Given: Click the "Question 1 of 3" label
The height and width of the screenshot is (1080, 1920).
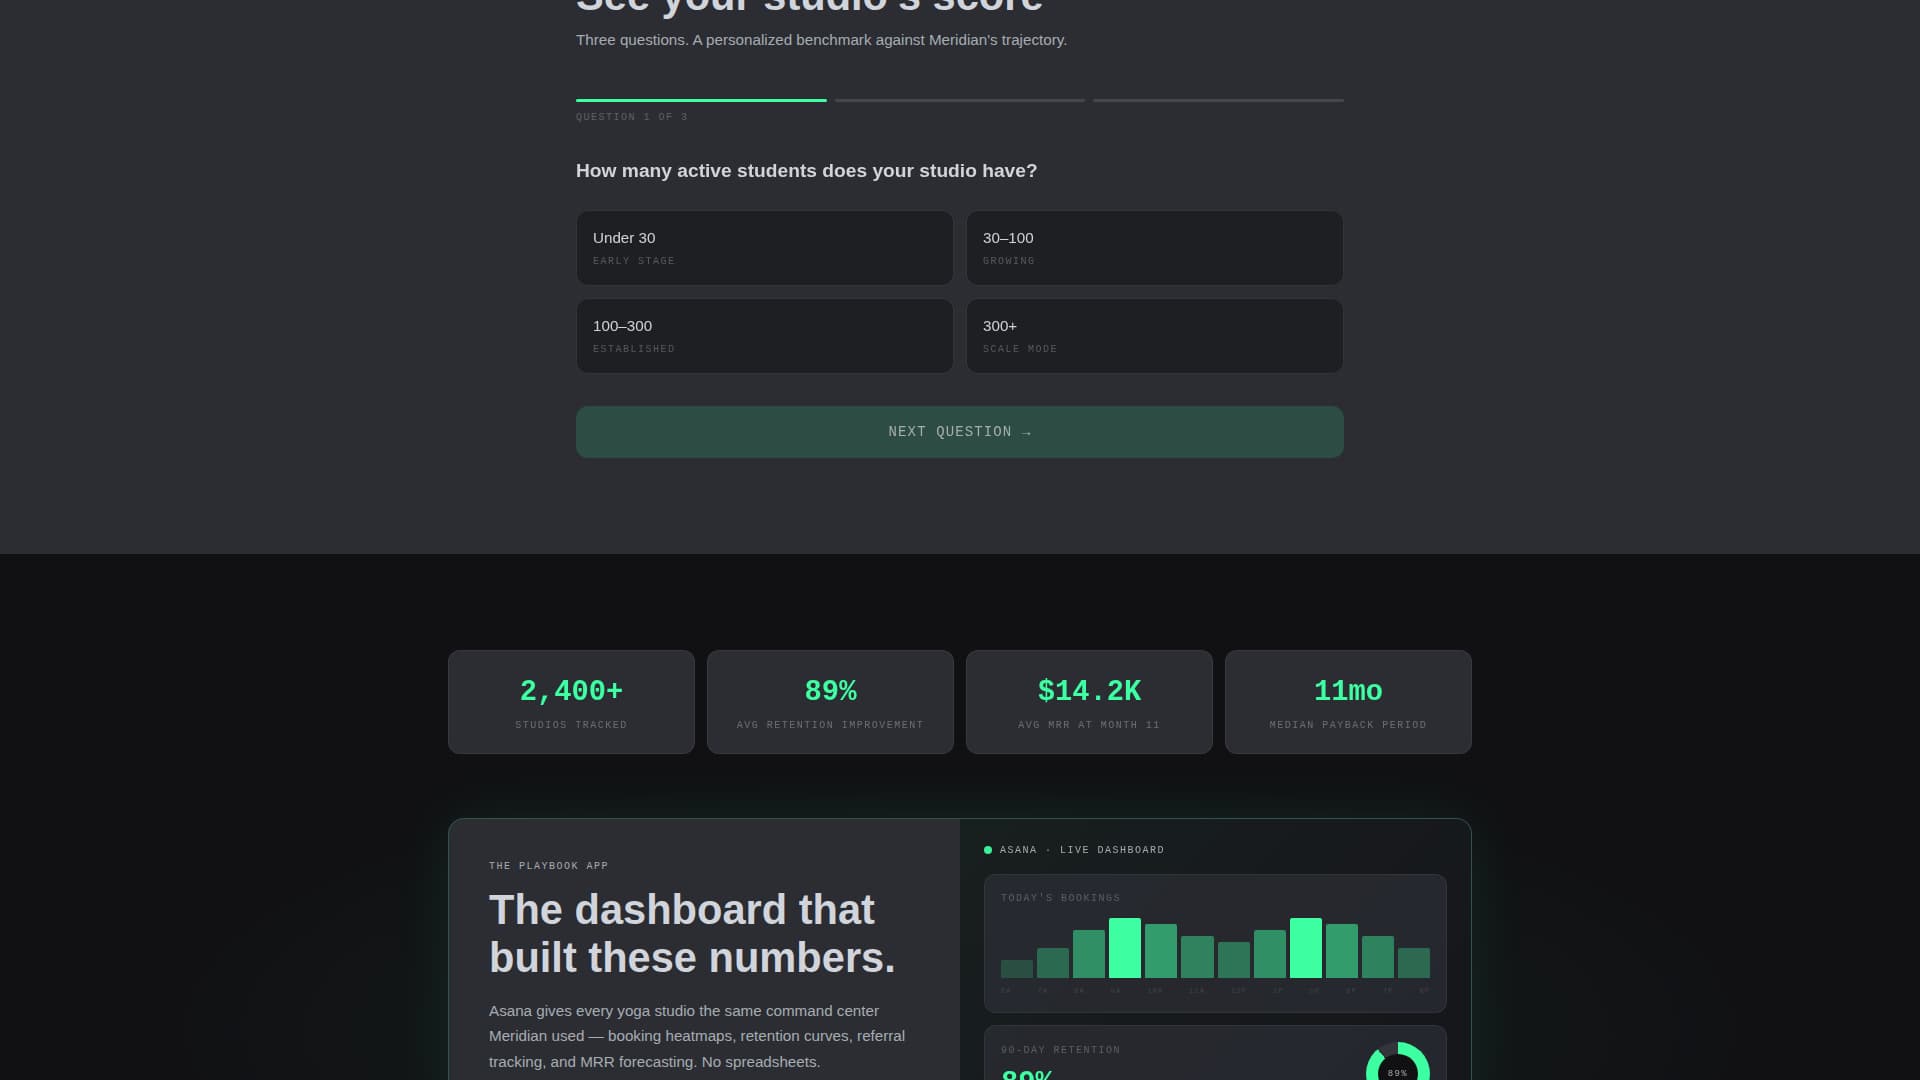Looking at the screenshot, I should pos(632,117).
